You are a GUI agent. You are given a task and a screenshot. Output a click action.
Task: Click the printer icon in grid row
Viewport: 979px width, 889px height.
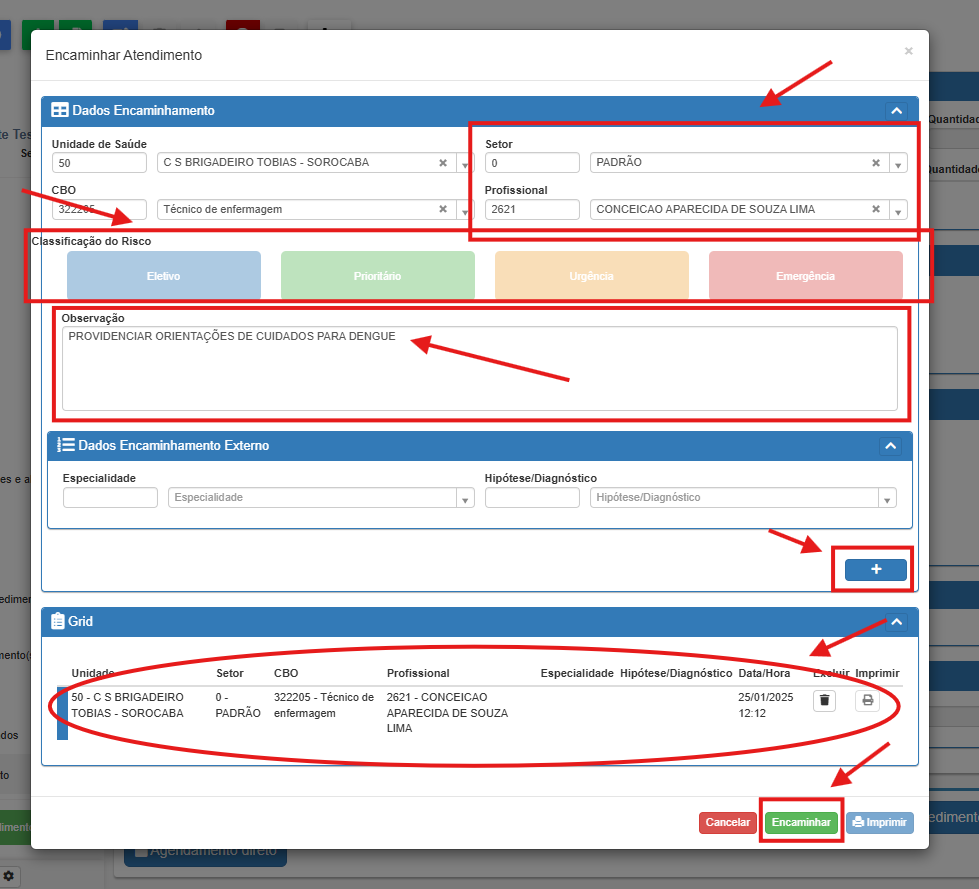(867, 700)
